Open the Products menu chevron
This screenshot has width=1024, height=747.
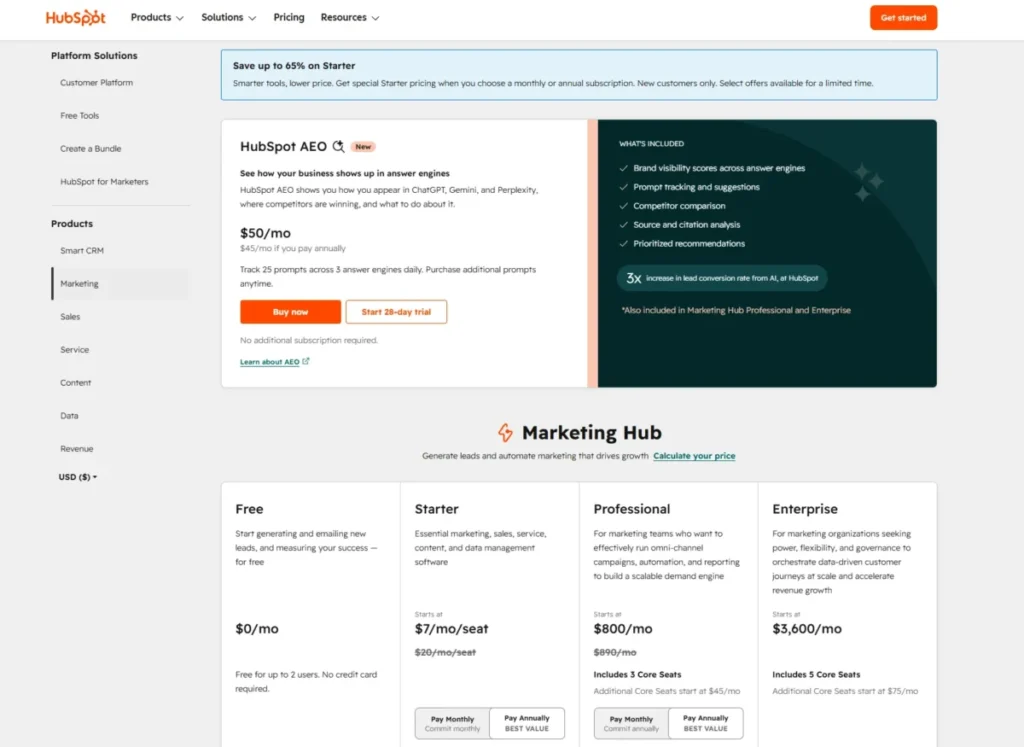(180, 18)
